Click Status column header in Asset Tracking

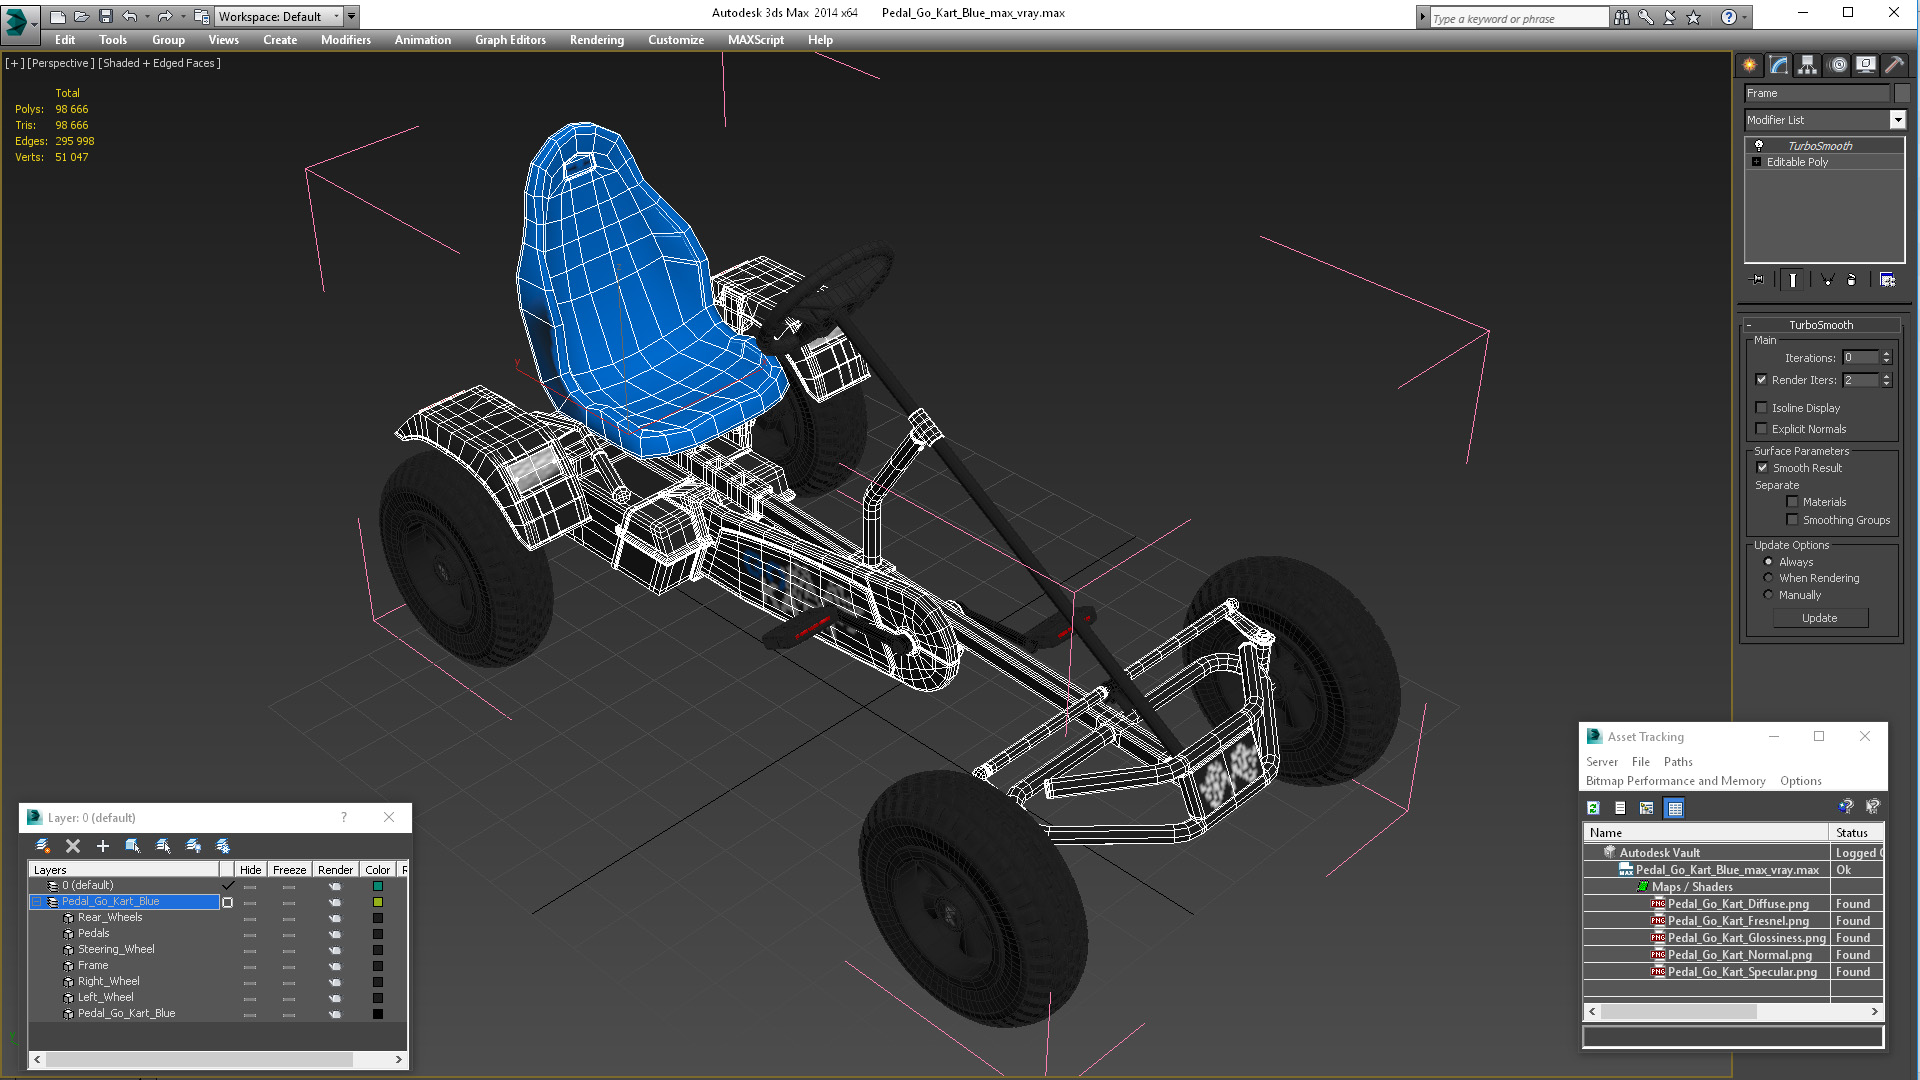pyautogui.click(x=1856, y=833)
